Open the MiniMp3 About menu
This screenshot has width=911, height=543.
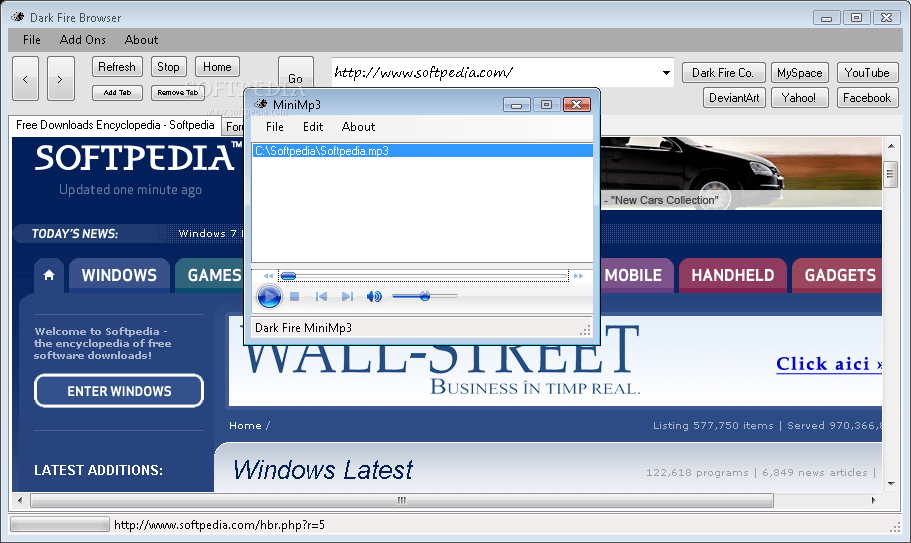[358, 127]
